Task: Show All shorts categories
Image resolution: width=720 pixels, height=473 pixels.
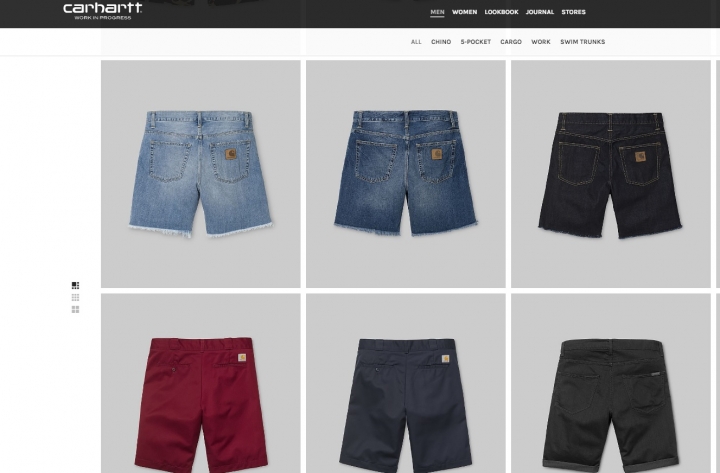Action: tap(416, 42)
